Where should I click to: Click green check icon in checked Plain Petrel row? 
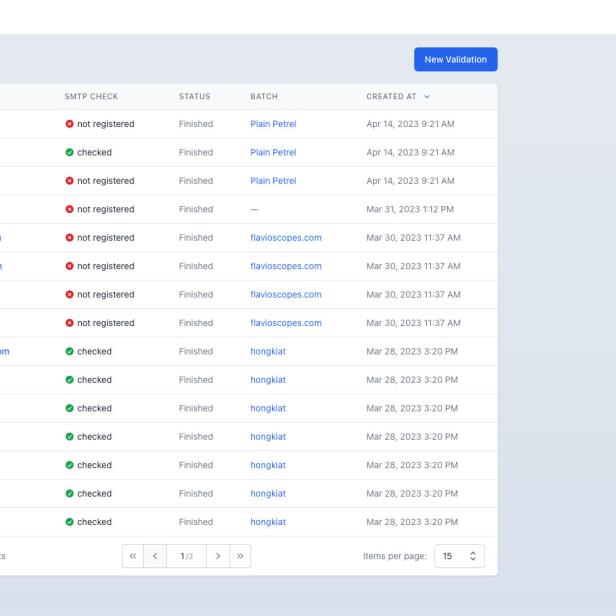click(x=70, y=152)
